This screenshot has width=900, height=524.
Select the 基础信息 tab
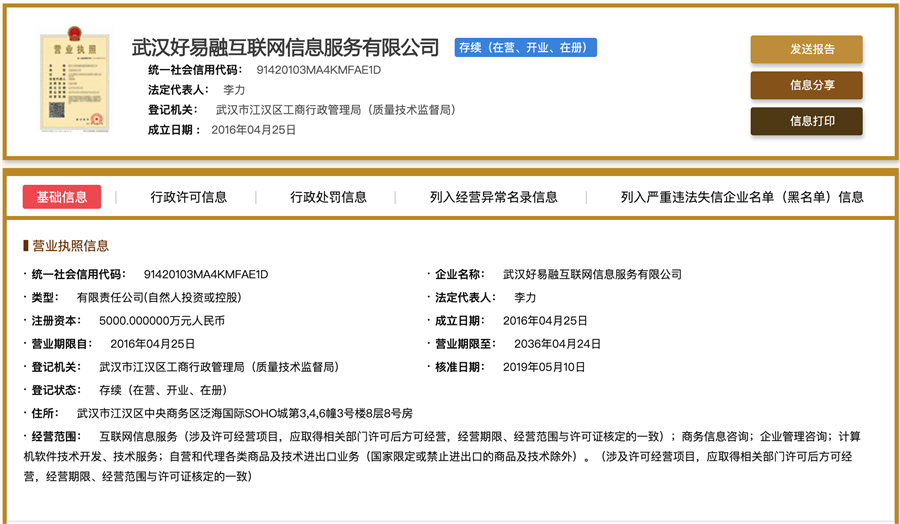62,197
